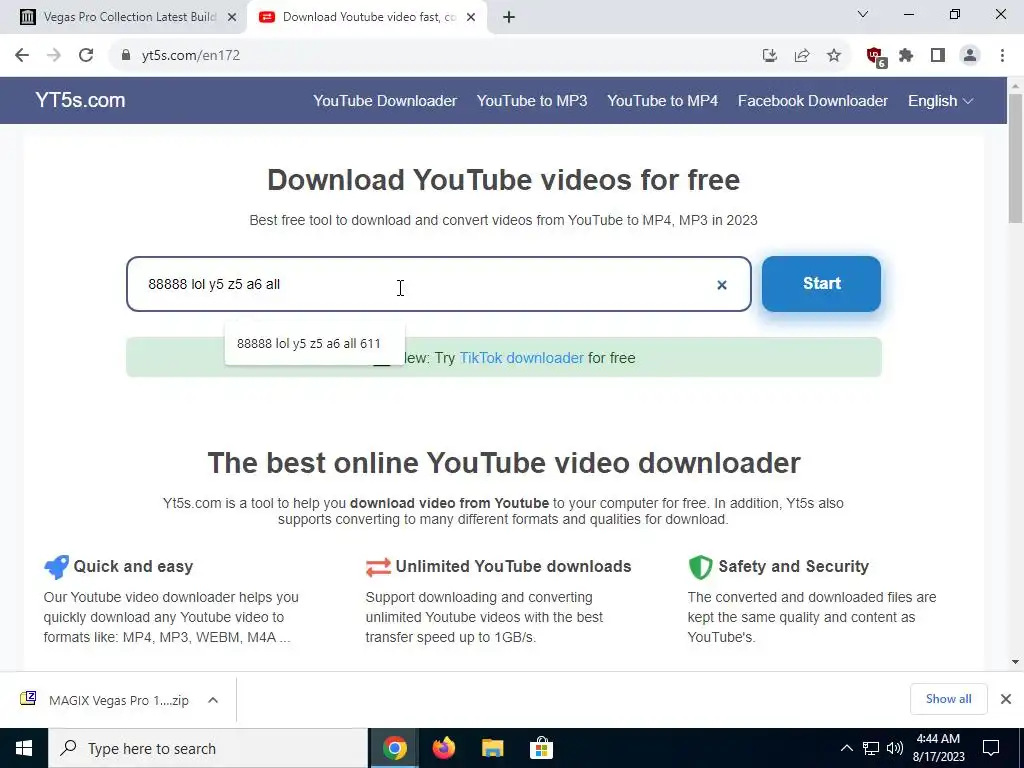Clear the search field with X icon

click(x=722, y=285)
